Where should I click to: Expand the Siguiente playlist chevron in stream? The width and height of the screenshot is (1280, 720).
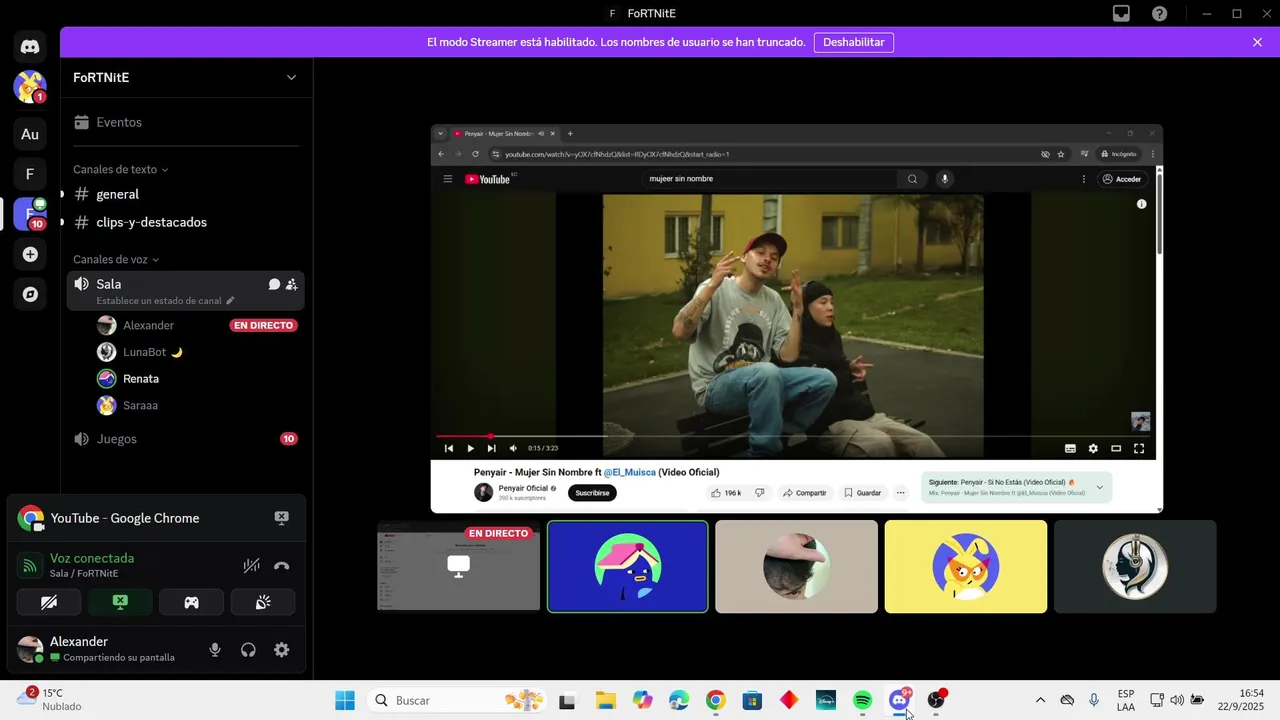pos(1099,487)
